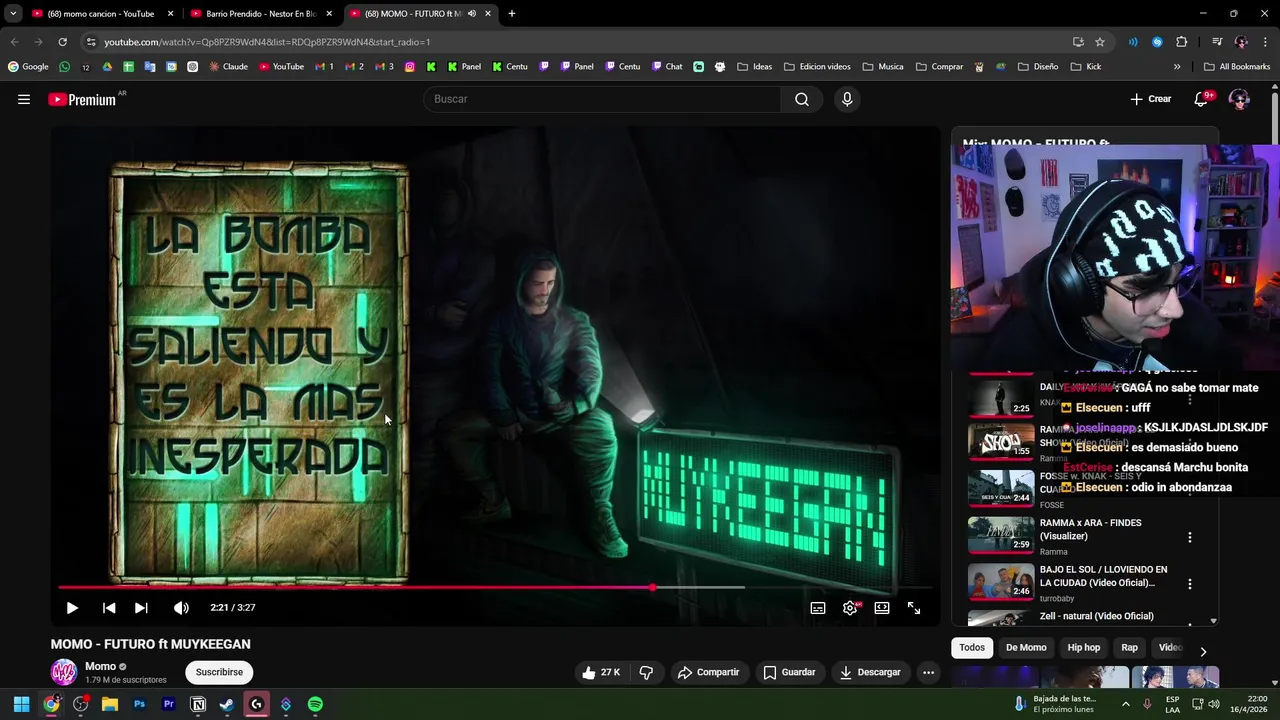This screenshot has width=1280, height=720.
Task: Open options for RAMMA x ARA - FINDES
Action: point(1189,538)
